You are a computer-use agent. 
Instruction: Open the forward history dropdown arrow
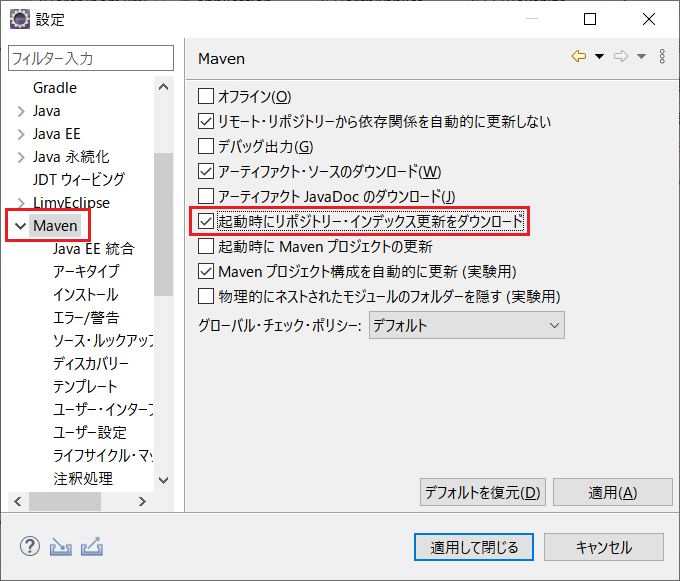click(641, 56)
